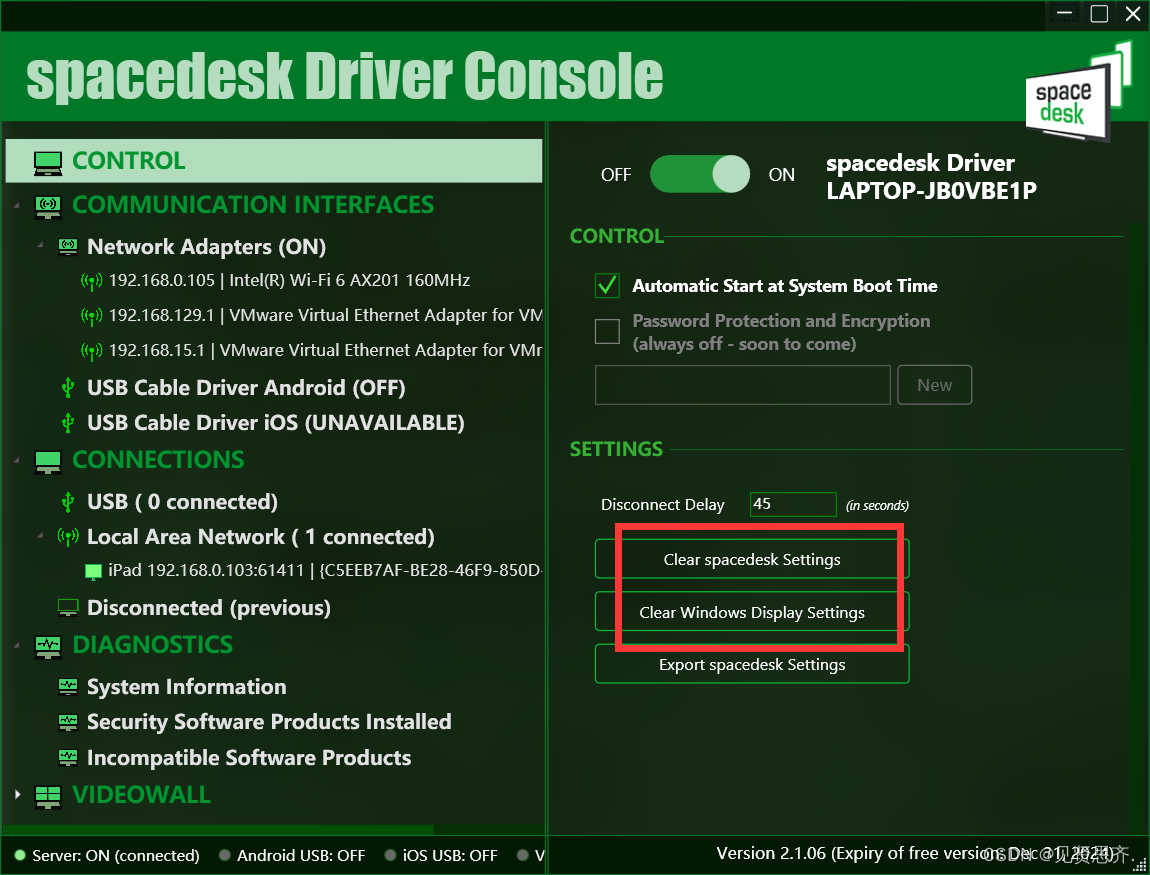The image size is (1150, 875).
Task: Click the System Information icon
Action: pyautogui.click(x=68, y=687)
